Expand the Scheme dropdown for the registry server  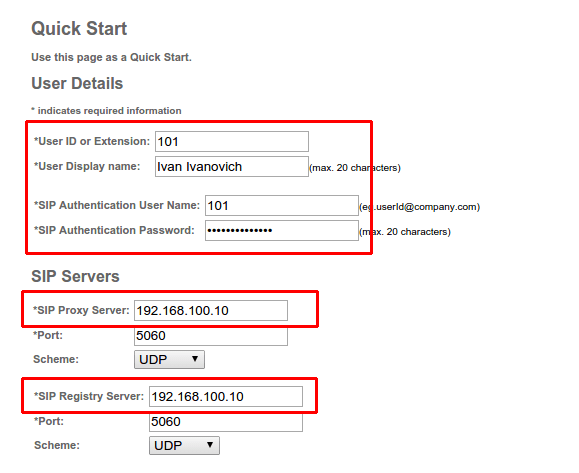coord(184,446)
